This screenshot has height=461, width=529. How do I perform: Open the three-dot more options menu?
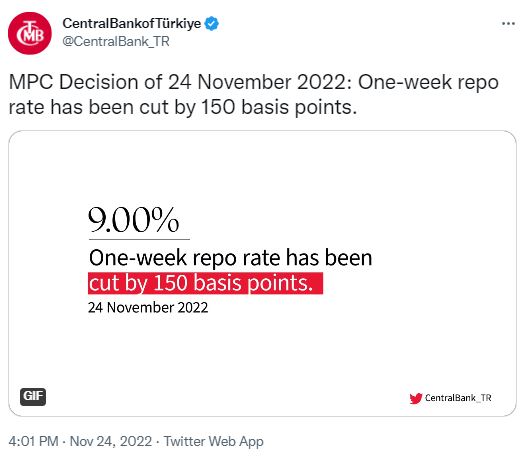(508, 24)
